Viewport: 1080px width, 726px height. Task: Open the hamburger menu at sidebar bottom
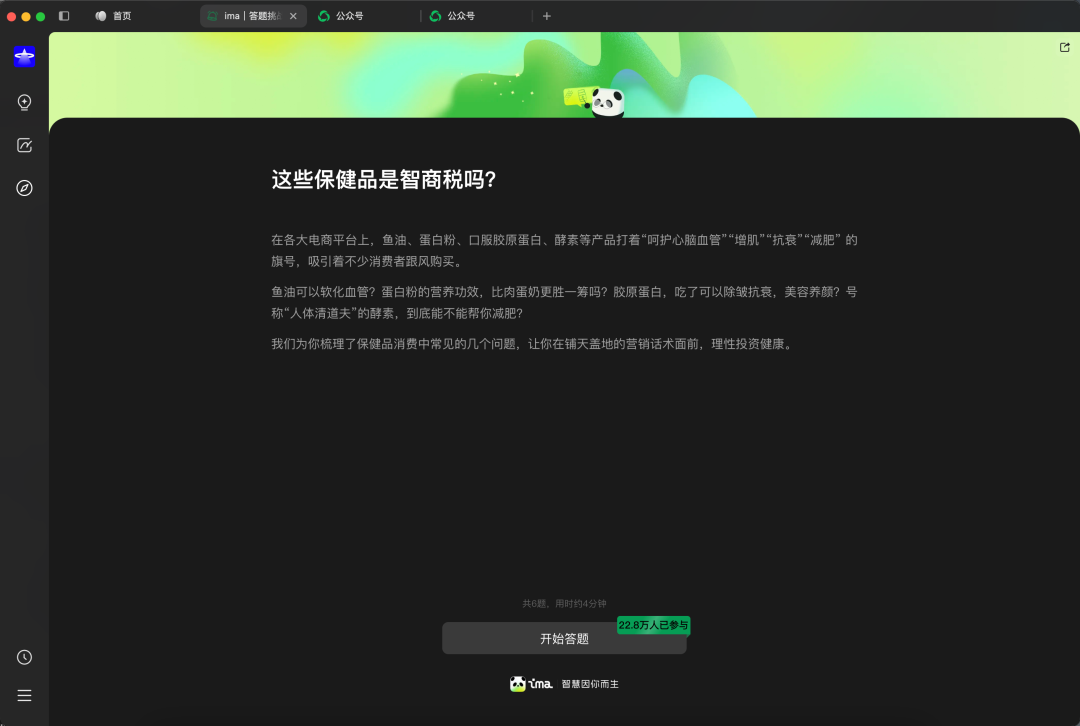(x=24, y=695)
